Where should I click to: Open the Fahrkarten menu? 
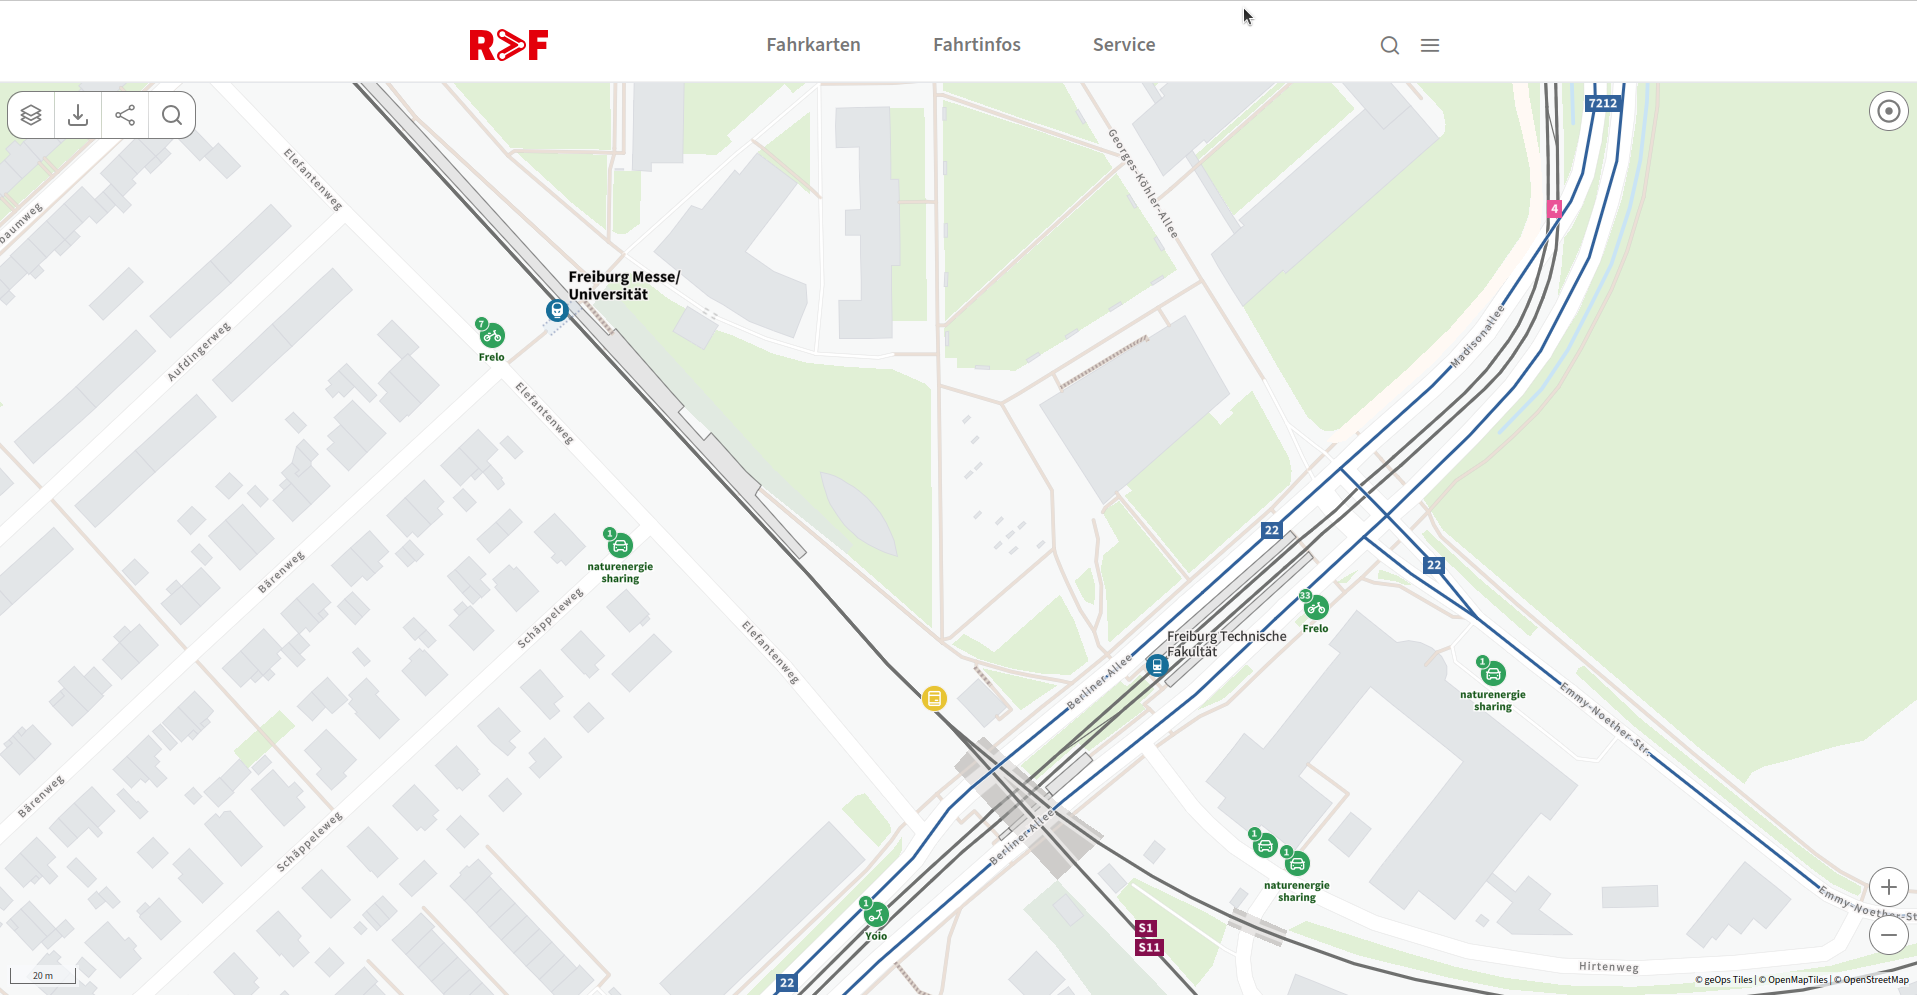coord(813,45)
